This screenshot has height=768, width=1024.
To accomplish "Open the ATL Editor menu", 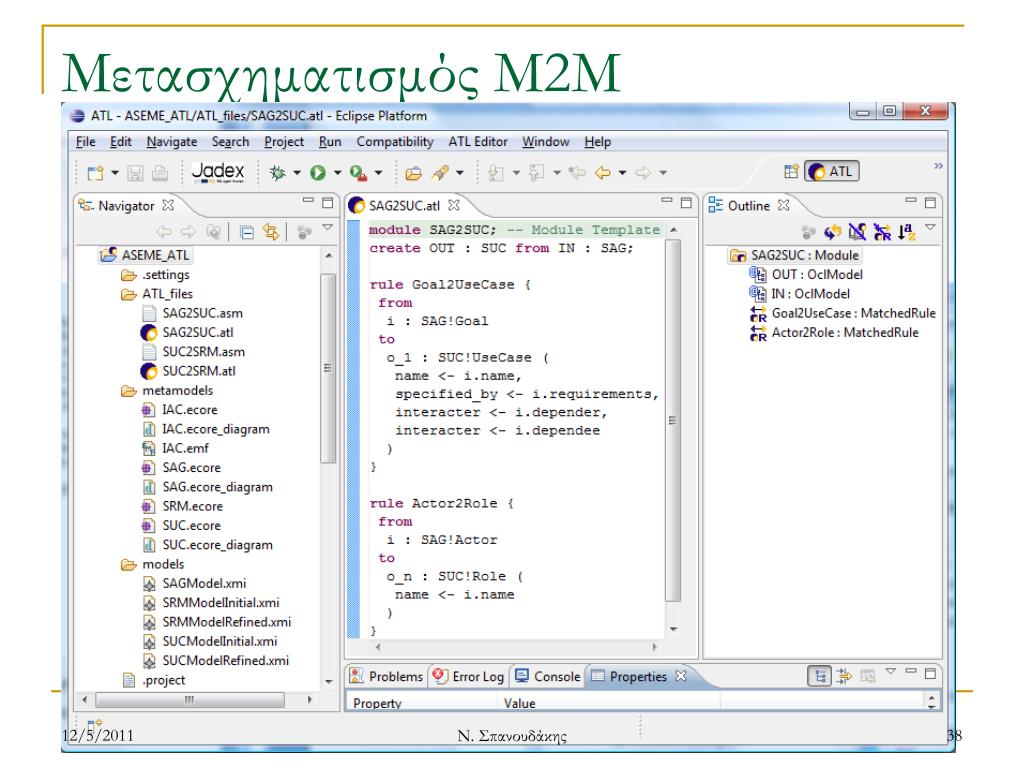I will coord(478,142).
